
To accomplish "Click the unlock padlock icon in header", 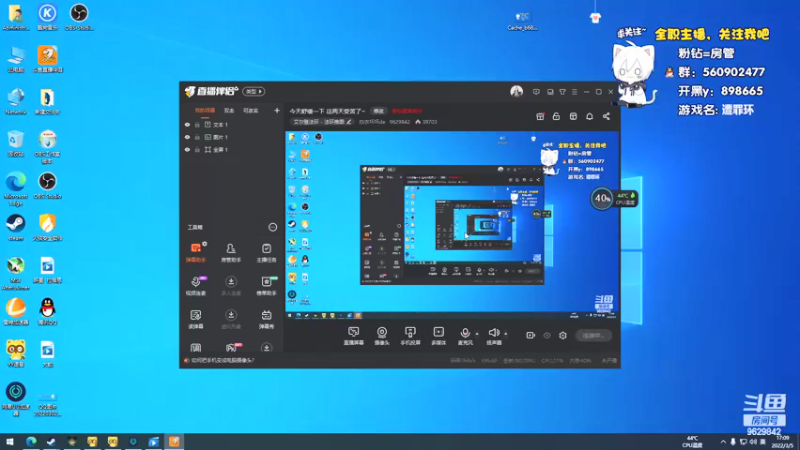I will point(556,116).
